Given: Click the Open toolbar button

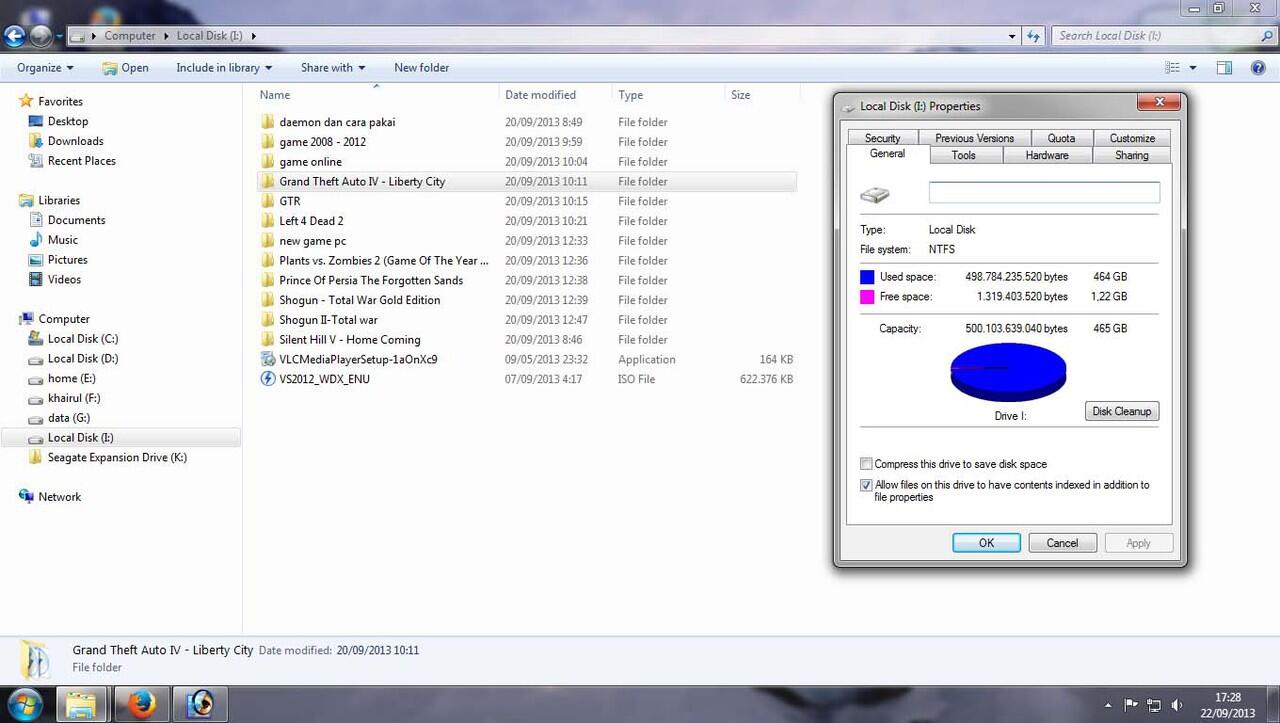Looking at the screenshot, I should point(125,68).
